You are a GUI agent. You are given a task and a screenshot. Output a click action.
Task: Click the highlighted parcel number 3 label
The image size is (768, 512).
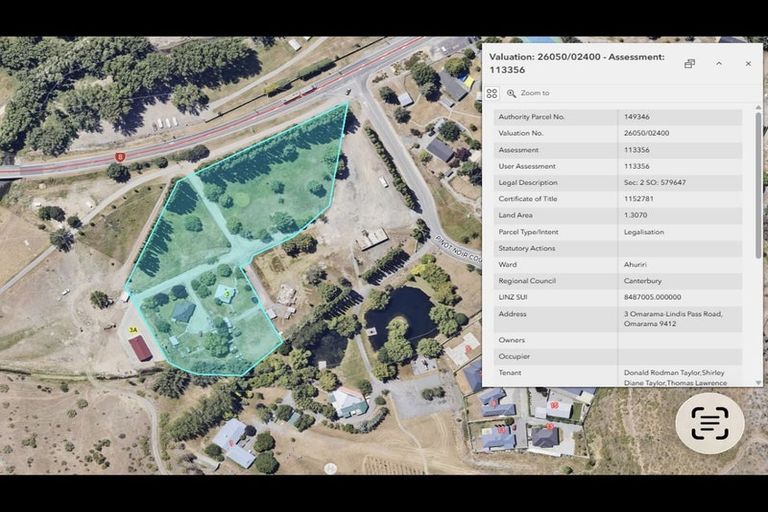click(x=227, y=293)
